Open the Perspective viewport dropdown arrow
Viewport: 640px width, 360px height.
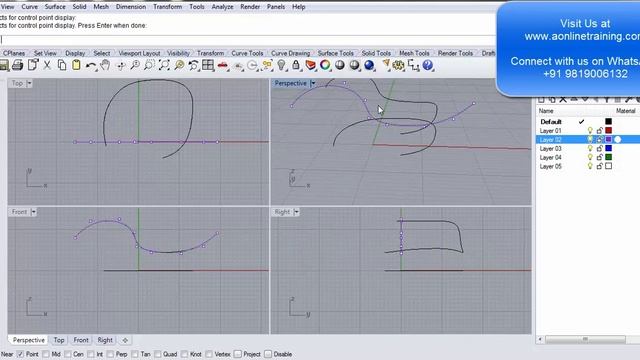coord(313,83)
